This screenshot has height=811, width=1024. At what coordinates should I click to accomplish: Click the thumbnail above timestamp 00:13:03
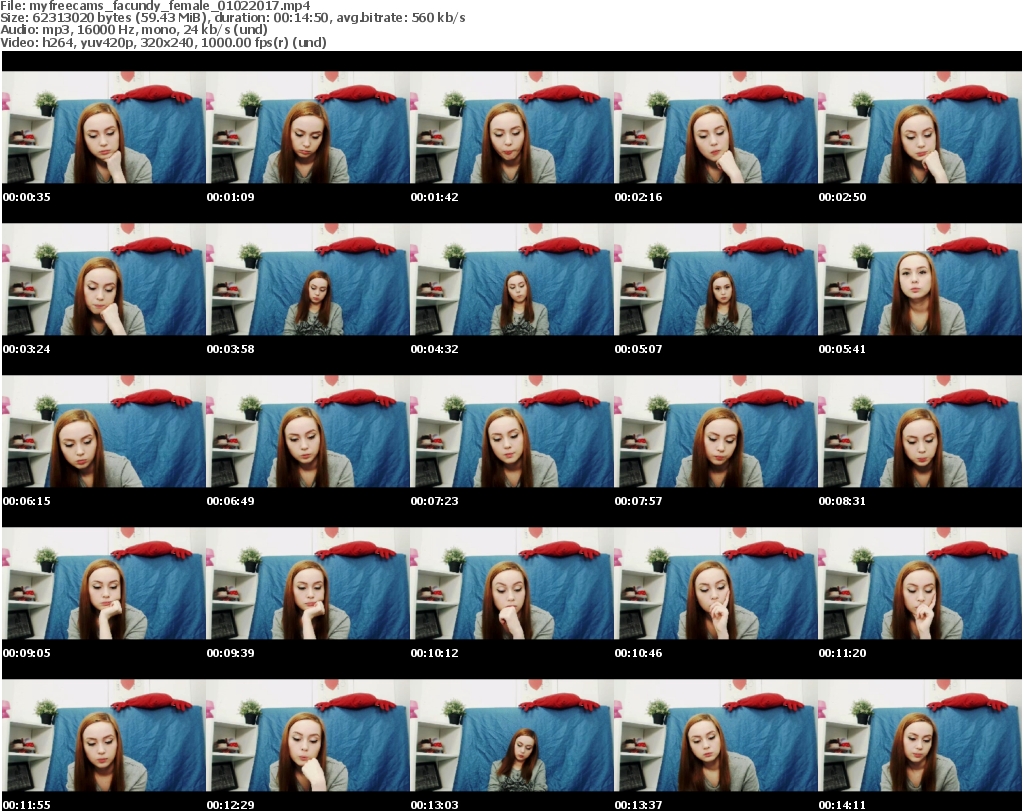512,736
